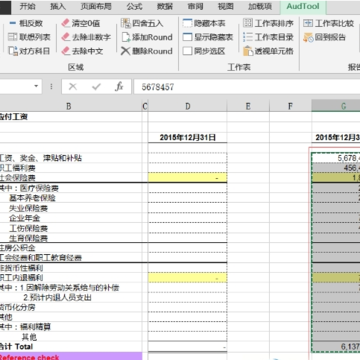Click the 工资、奖金、津贴和补贴 row label
This screenshot has width=360, height=360.
41,158
